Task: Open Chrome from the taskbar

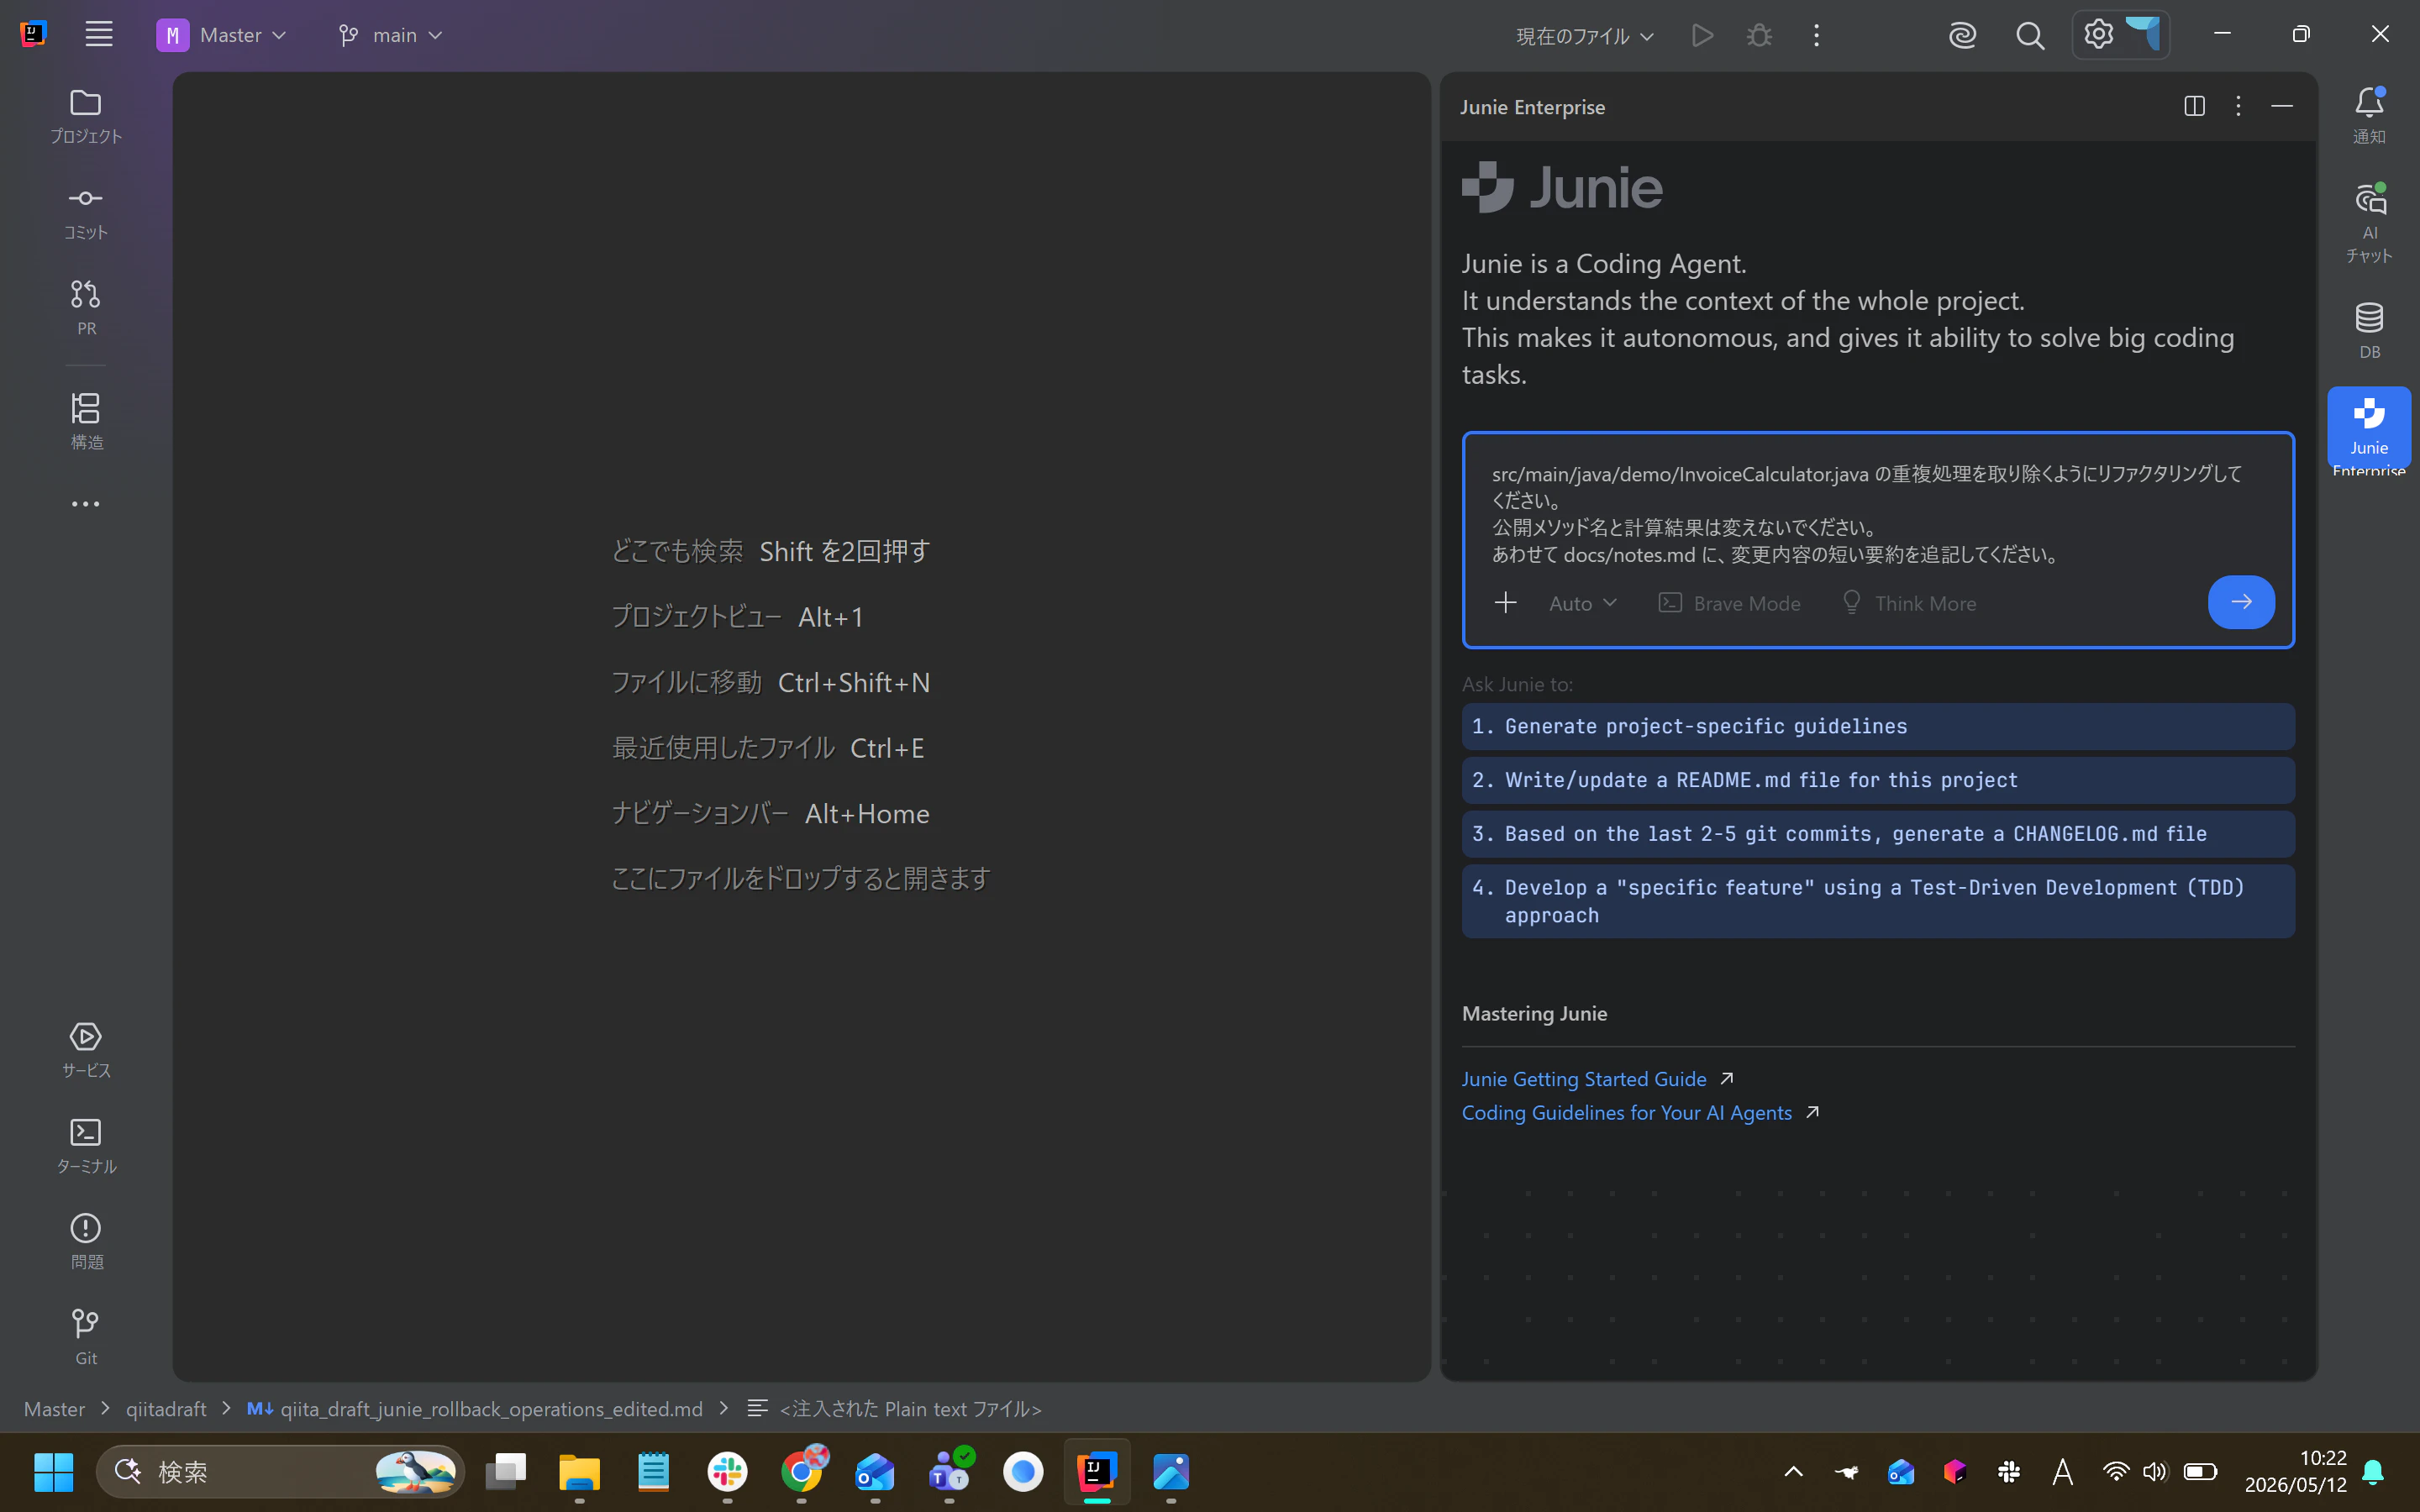Action: tap(801, 1472)
